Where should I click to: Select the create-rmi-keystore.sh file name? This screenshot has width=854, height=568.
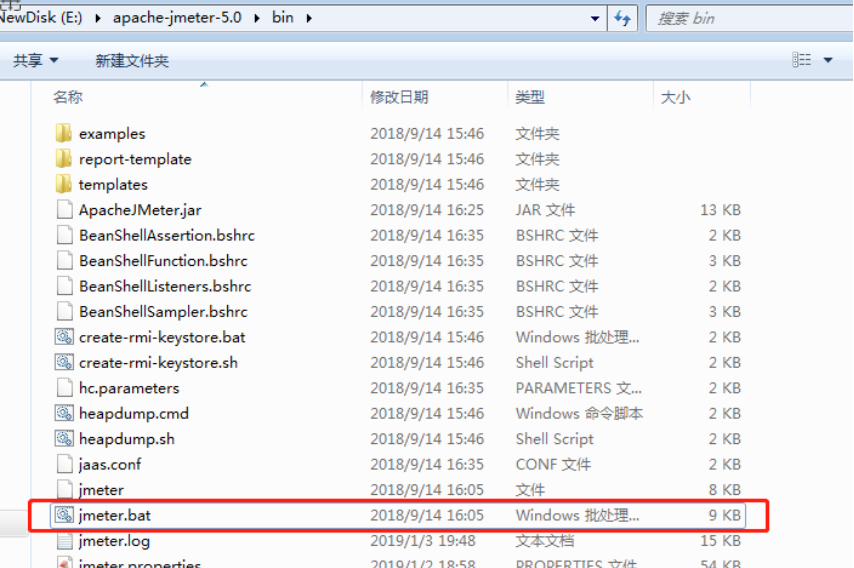coord(158,362)
